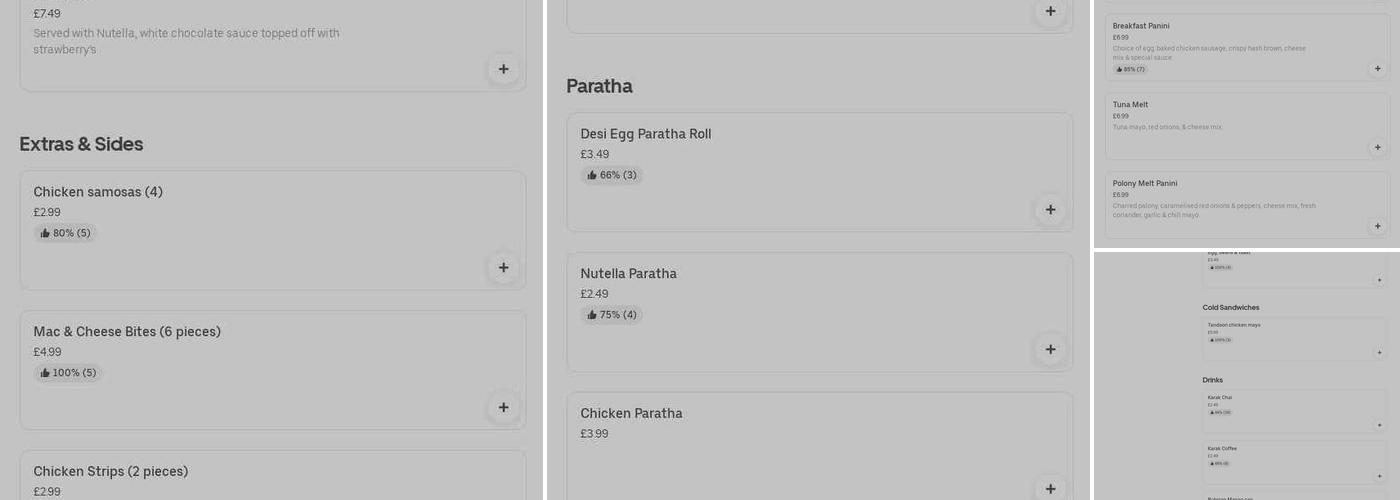Add Karak Chai to the basket
The height and width of the screenshot is (500, 1400).
coord(1379,425)
